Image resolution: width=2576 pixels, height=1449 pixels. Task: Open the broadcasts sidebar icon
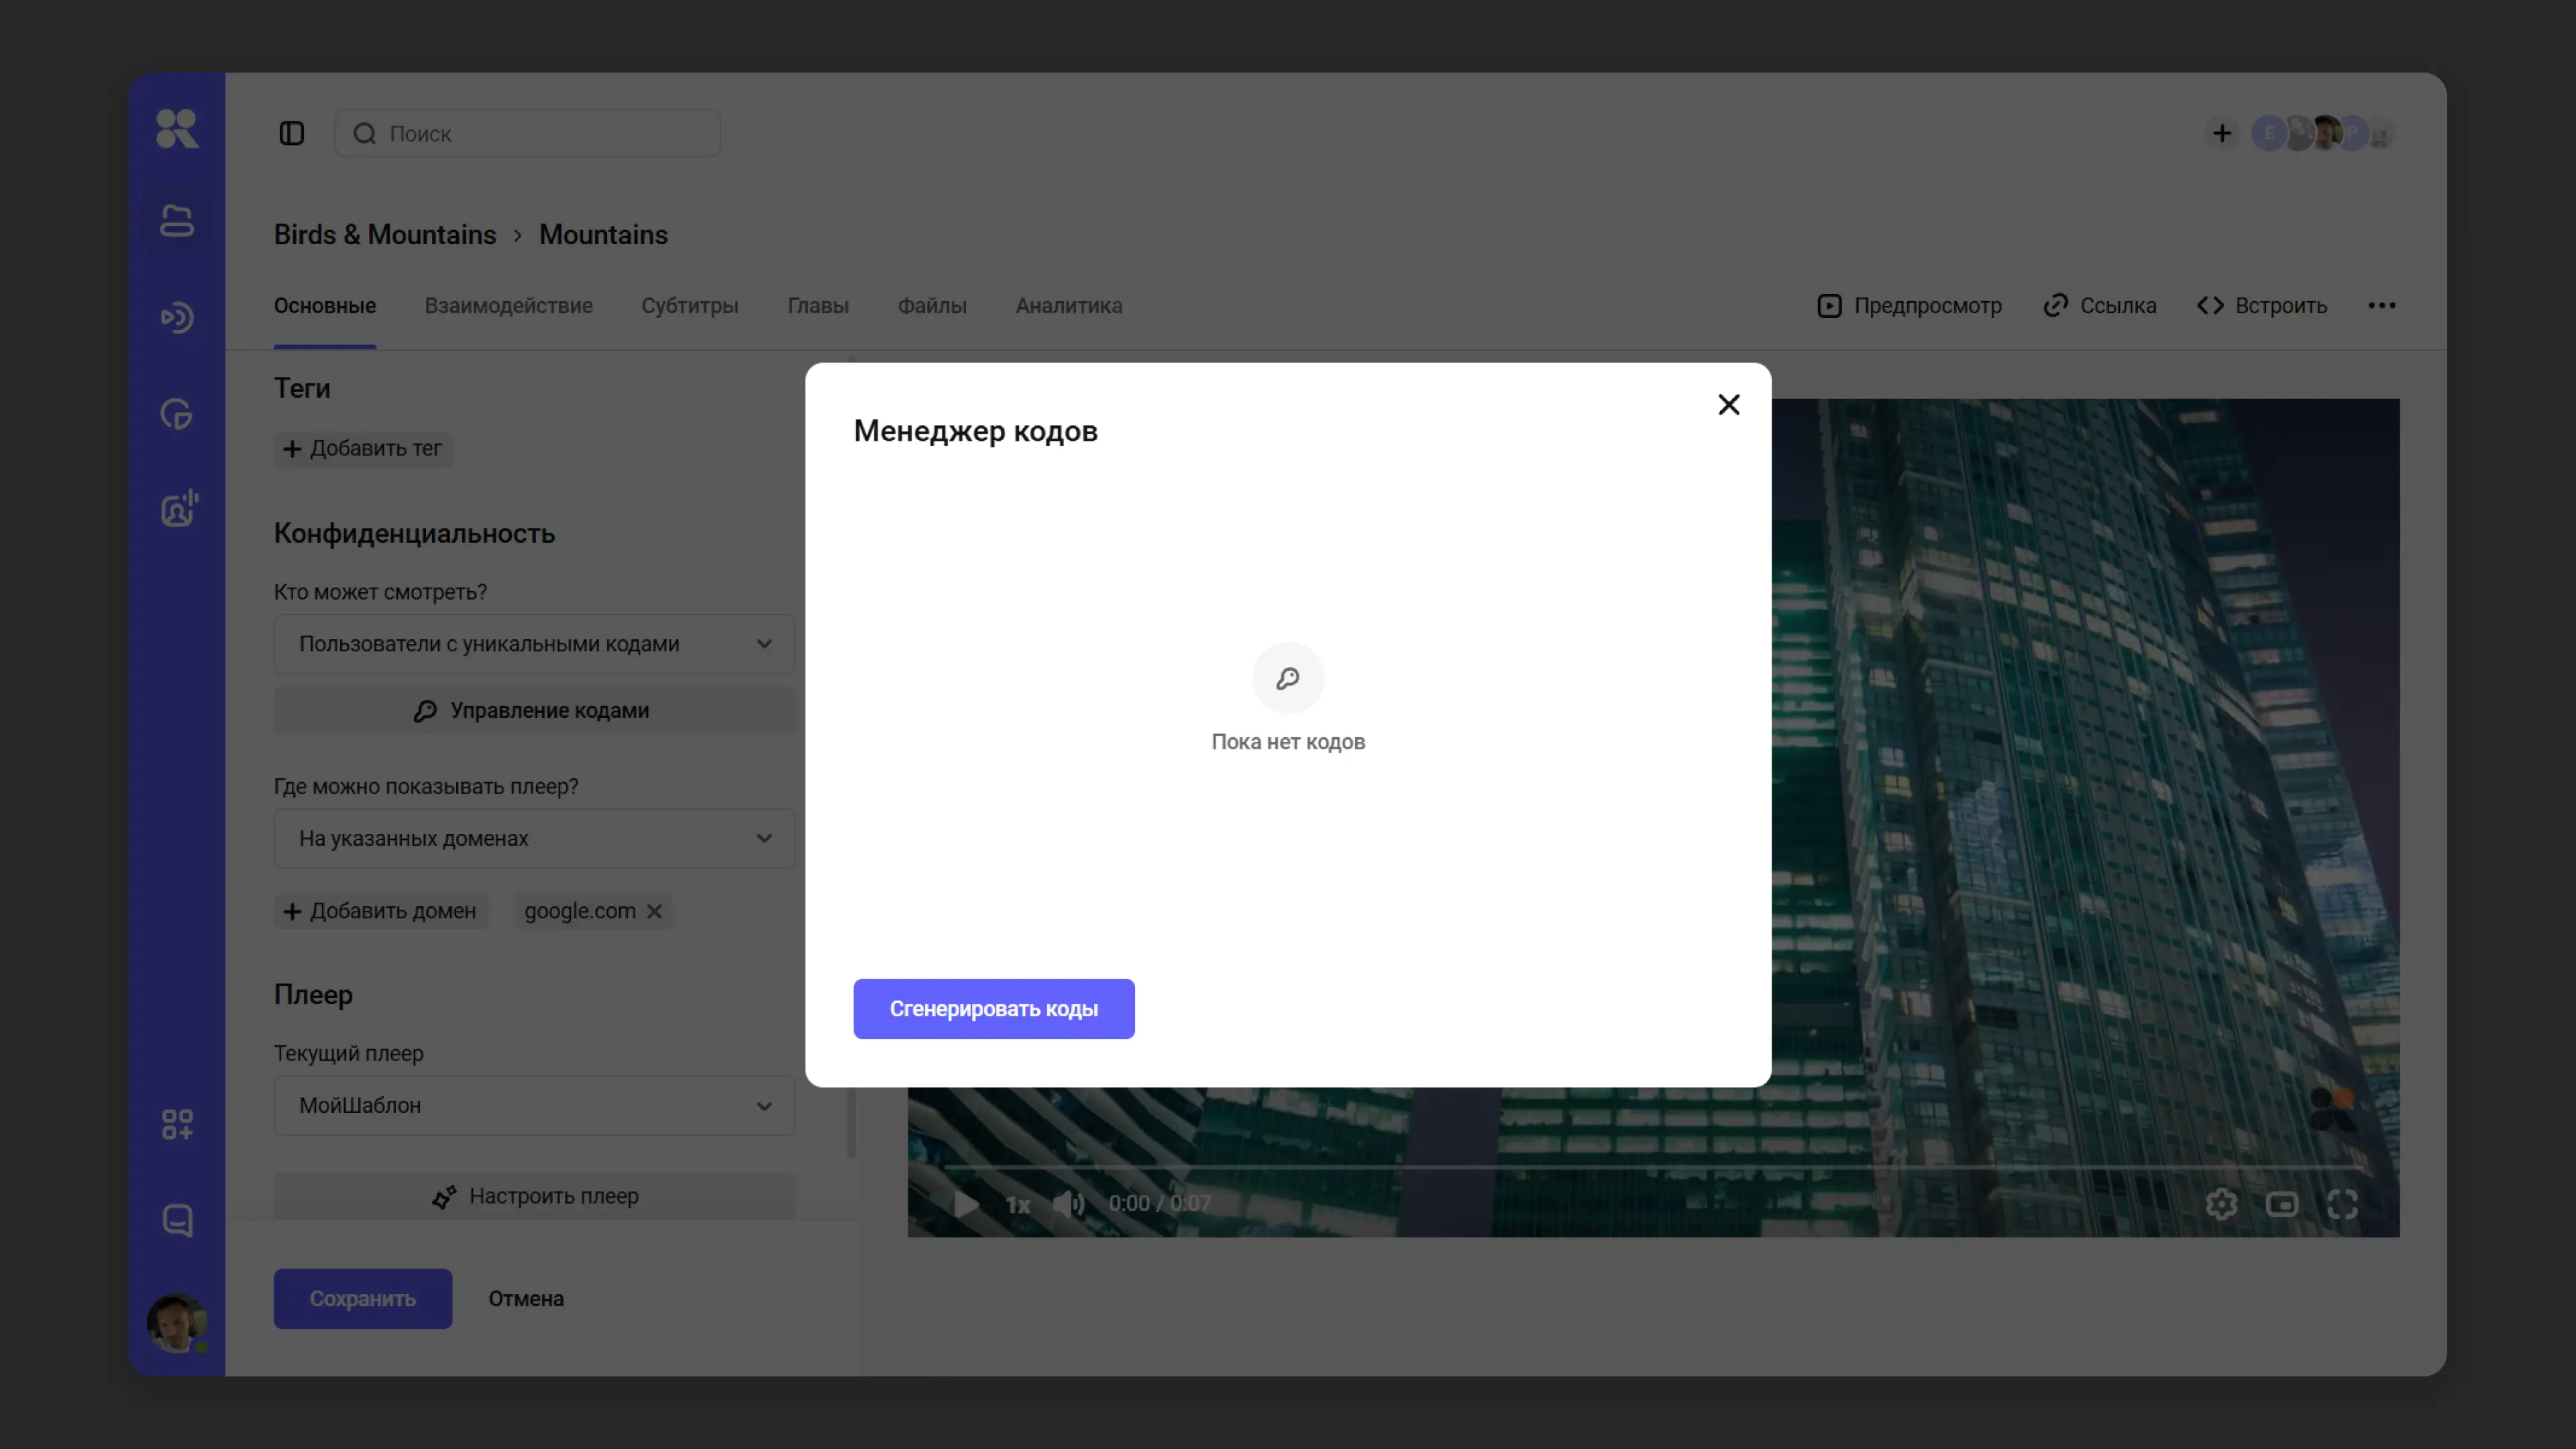tap(177, 318)
